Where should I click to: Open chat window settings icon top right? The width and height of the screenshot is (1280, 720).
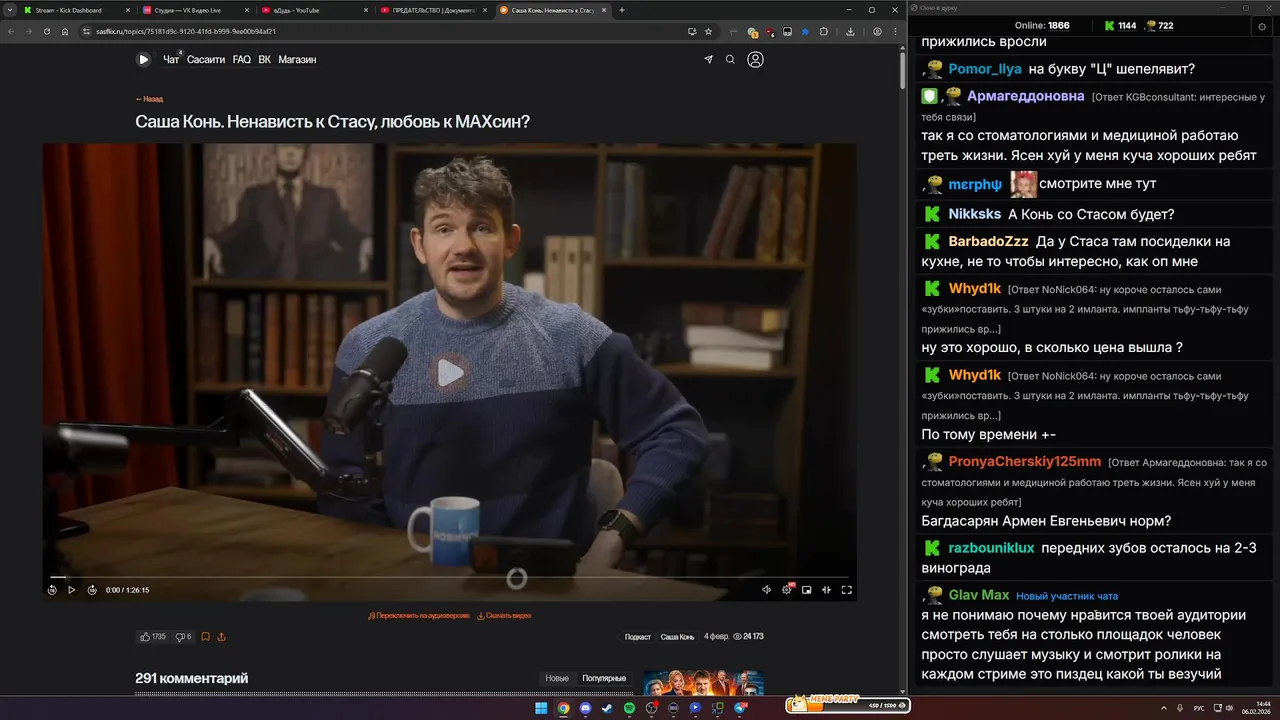(x=1262, y=26)
